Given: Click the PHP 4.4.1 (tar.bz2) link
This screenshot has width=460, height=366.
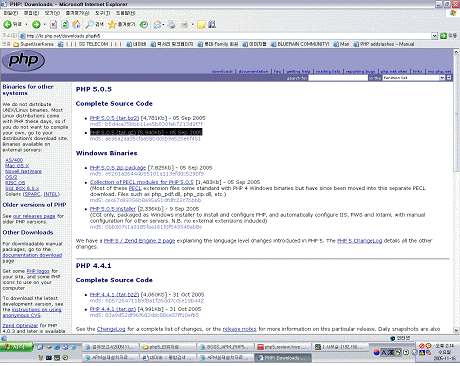Looking at the screenshot, I should (x=114, y=295).
